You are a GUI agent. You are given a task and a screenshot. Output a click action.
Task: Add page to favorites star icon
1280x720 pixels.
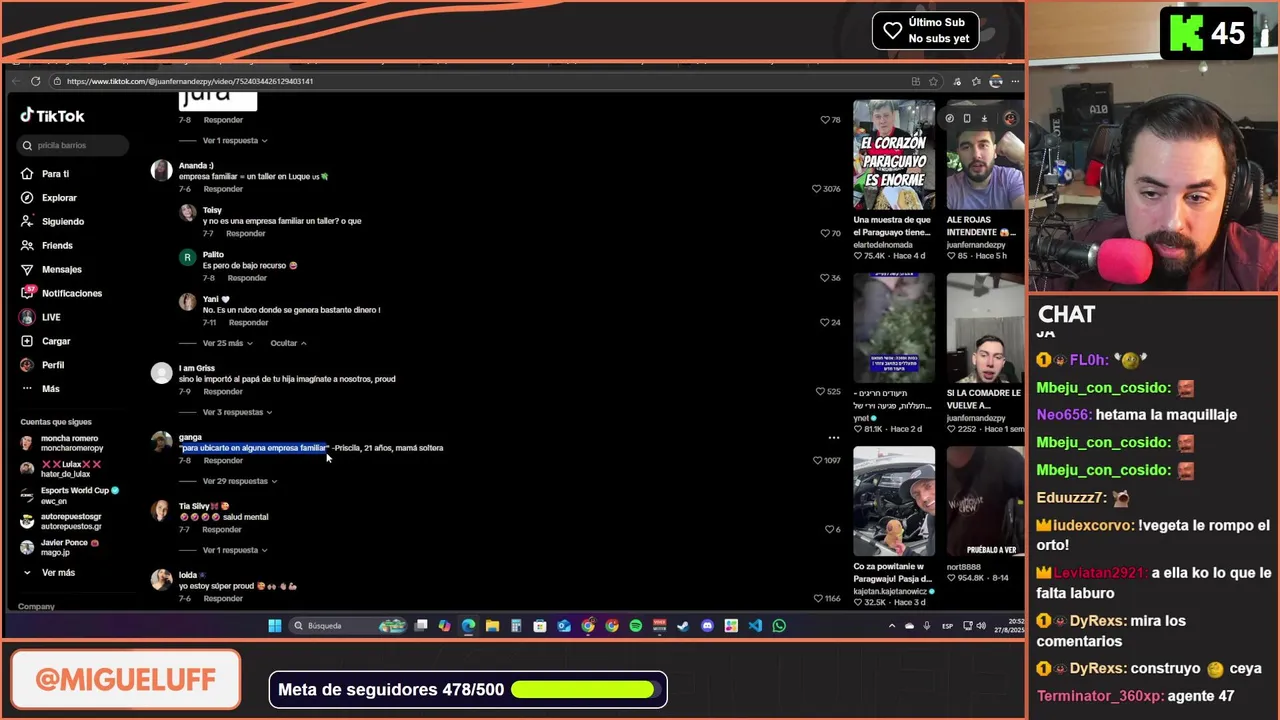pos(933,81)
